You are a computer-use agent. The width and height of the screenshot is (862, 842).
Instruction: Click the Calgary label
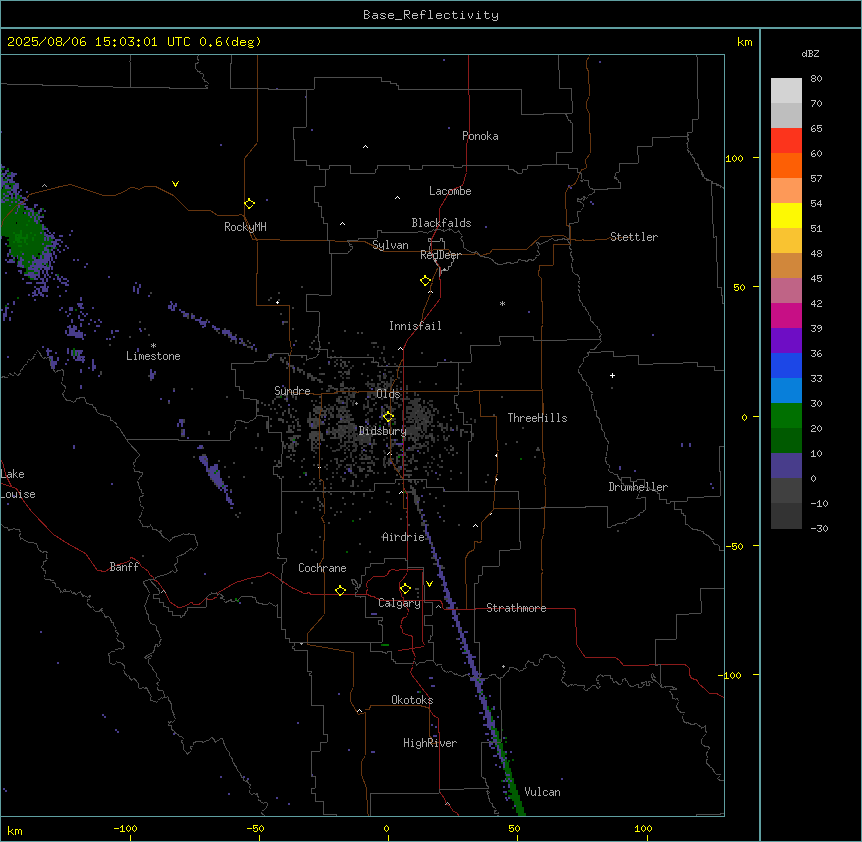click(x=399, y=603)
